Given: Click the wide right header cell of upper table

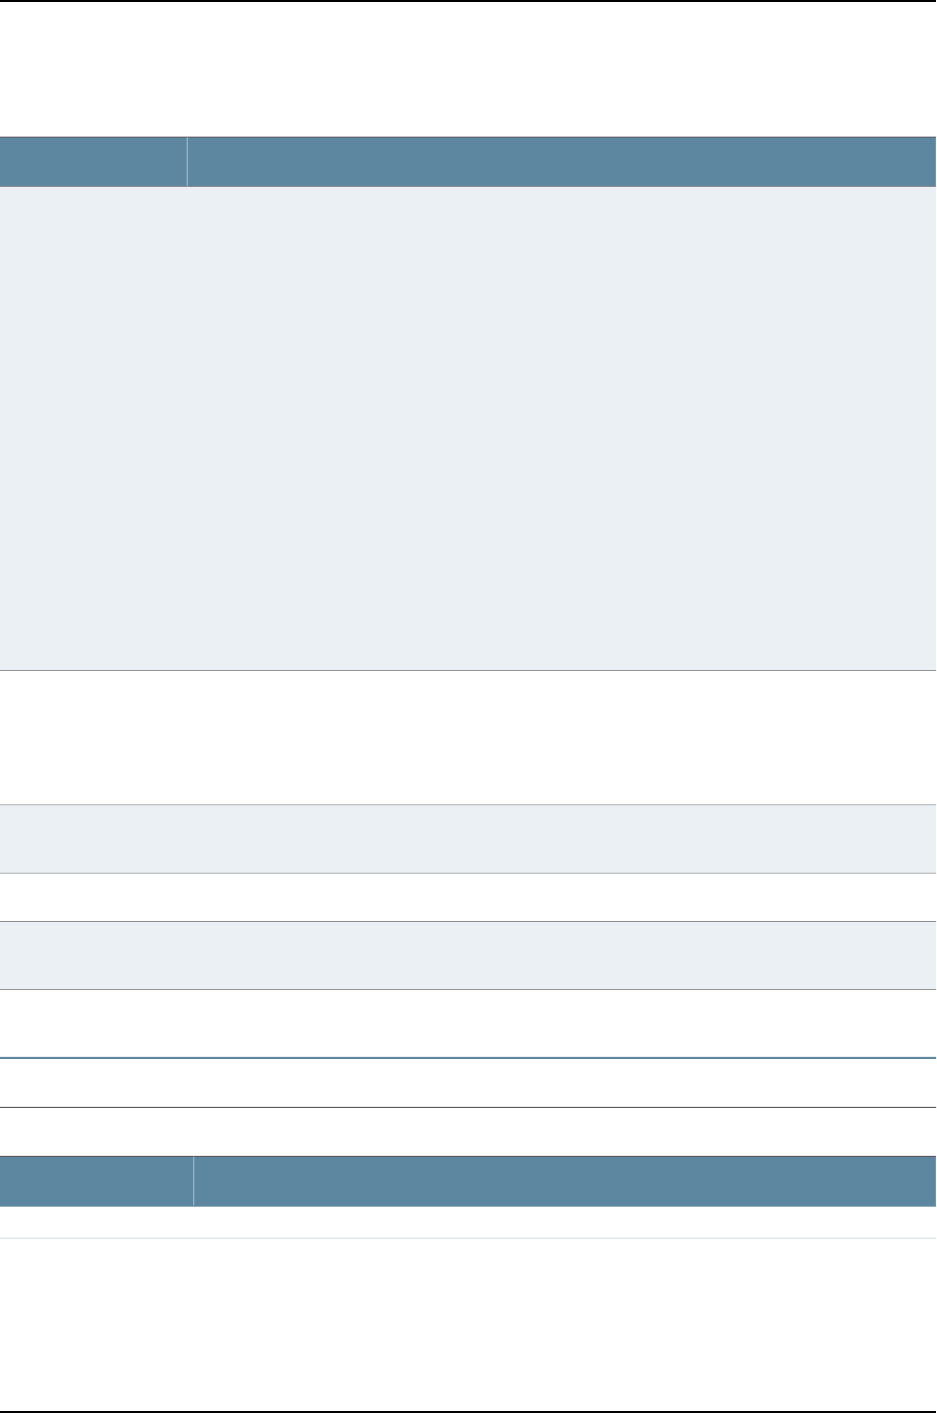Looking at the screenshot, I should pos(562,162).
